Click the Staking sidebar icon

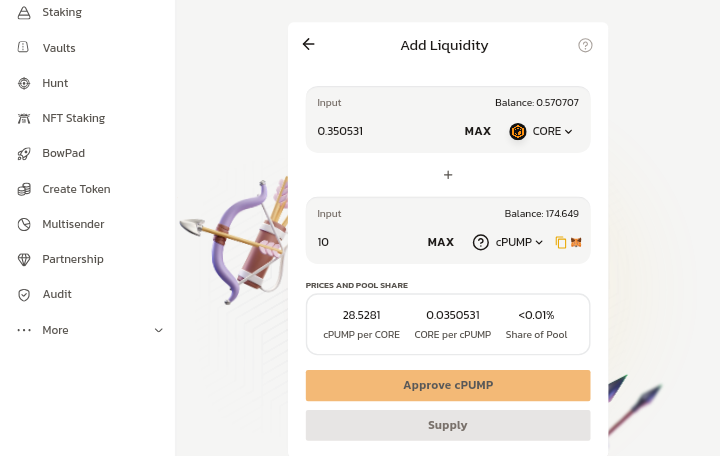(24, 13)
